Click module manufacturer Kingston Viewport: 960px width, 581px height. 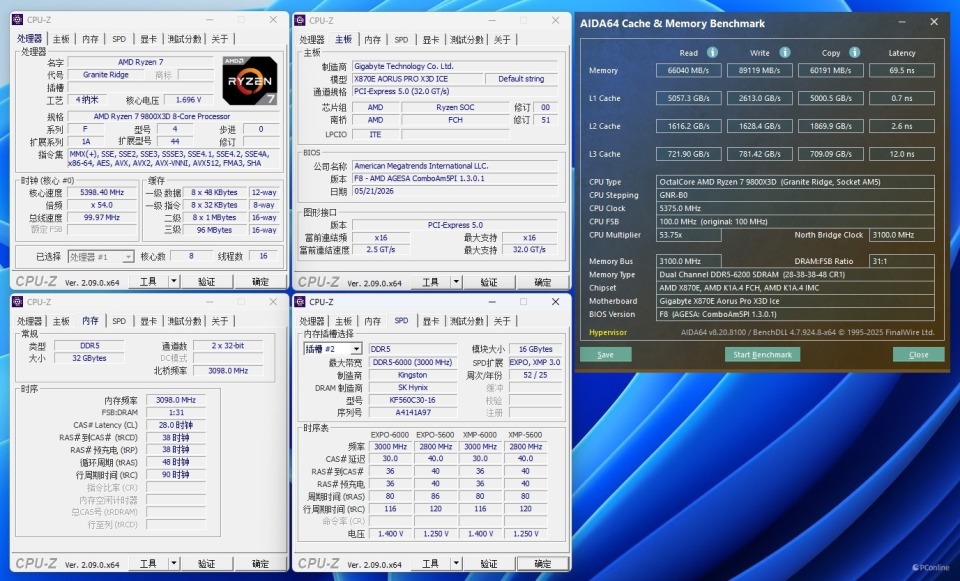pos(412,375)
